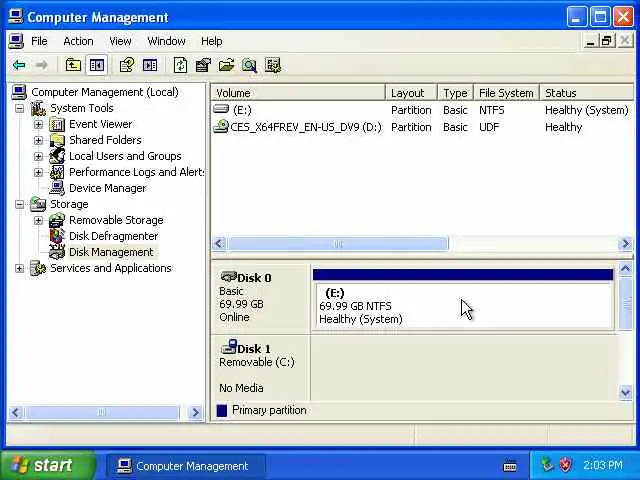Click the Open folder toolbar icon
The height and width of the screenshot is (480, 640).
(226, 65)
